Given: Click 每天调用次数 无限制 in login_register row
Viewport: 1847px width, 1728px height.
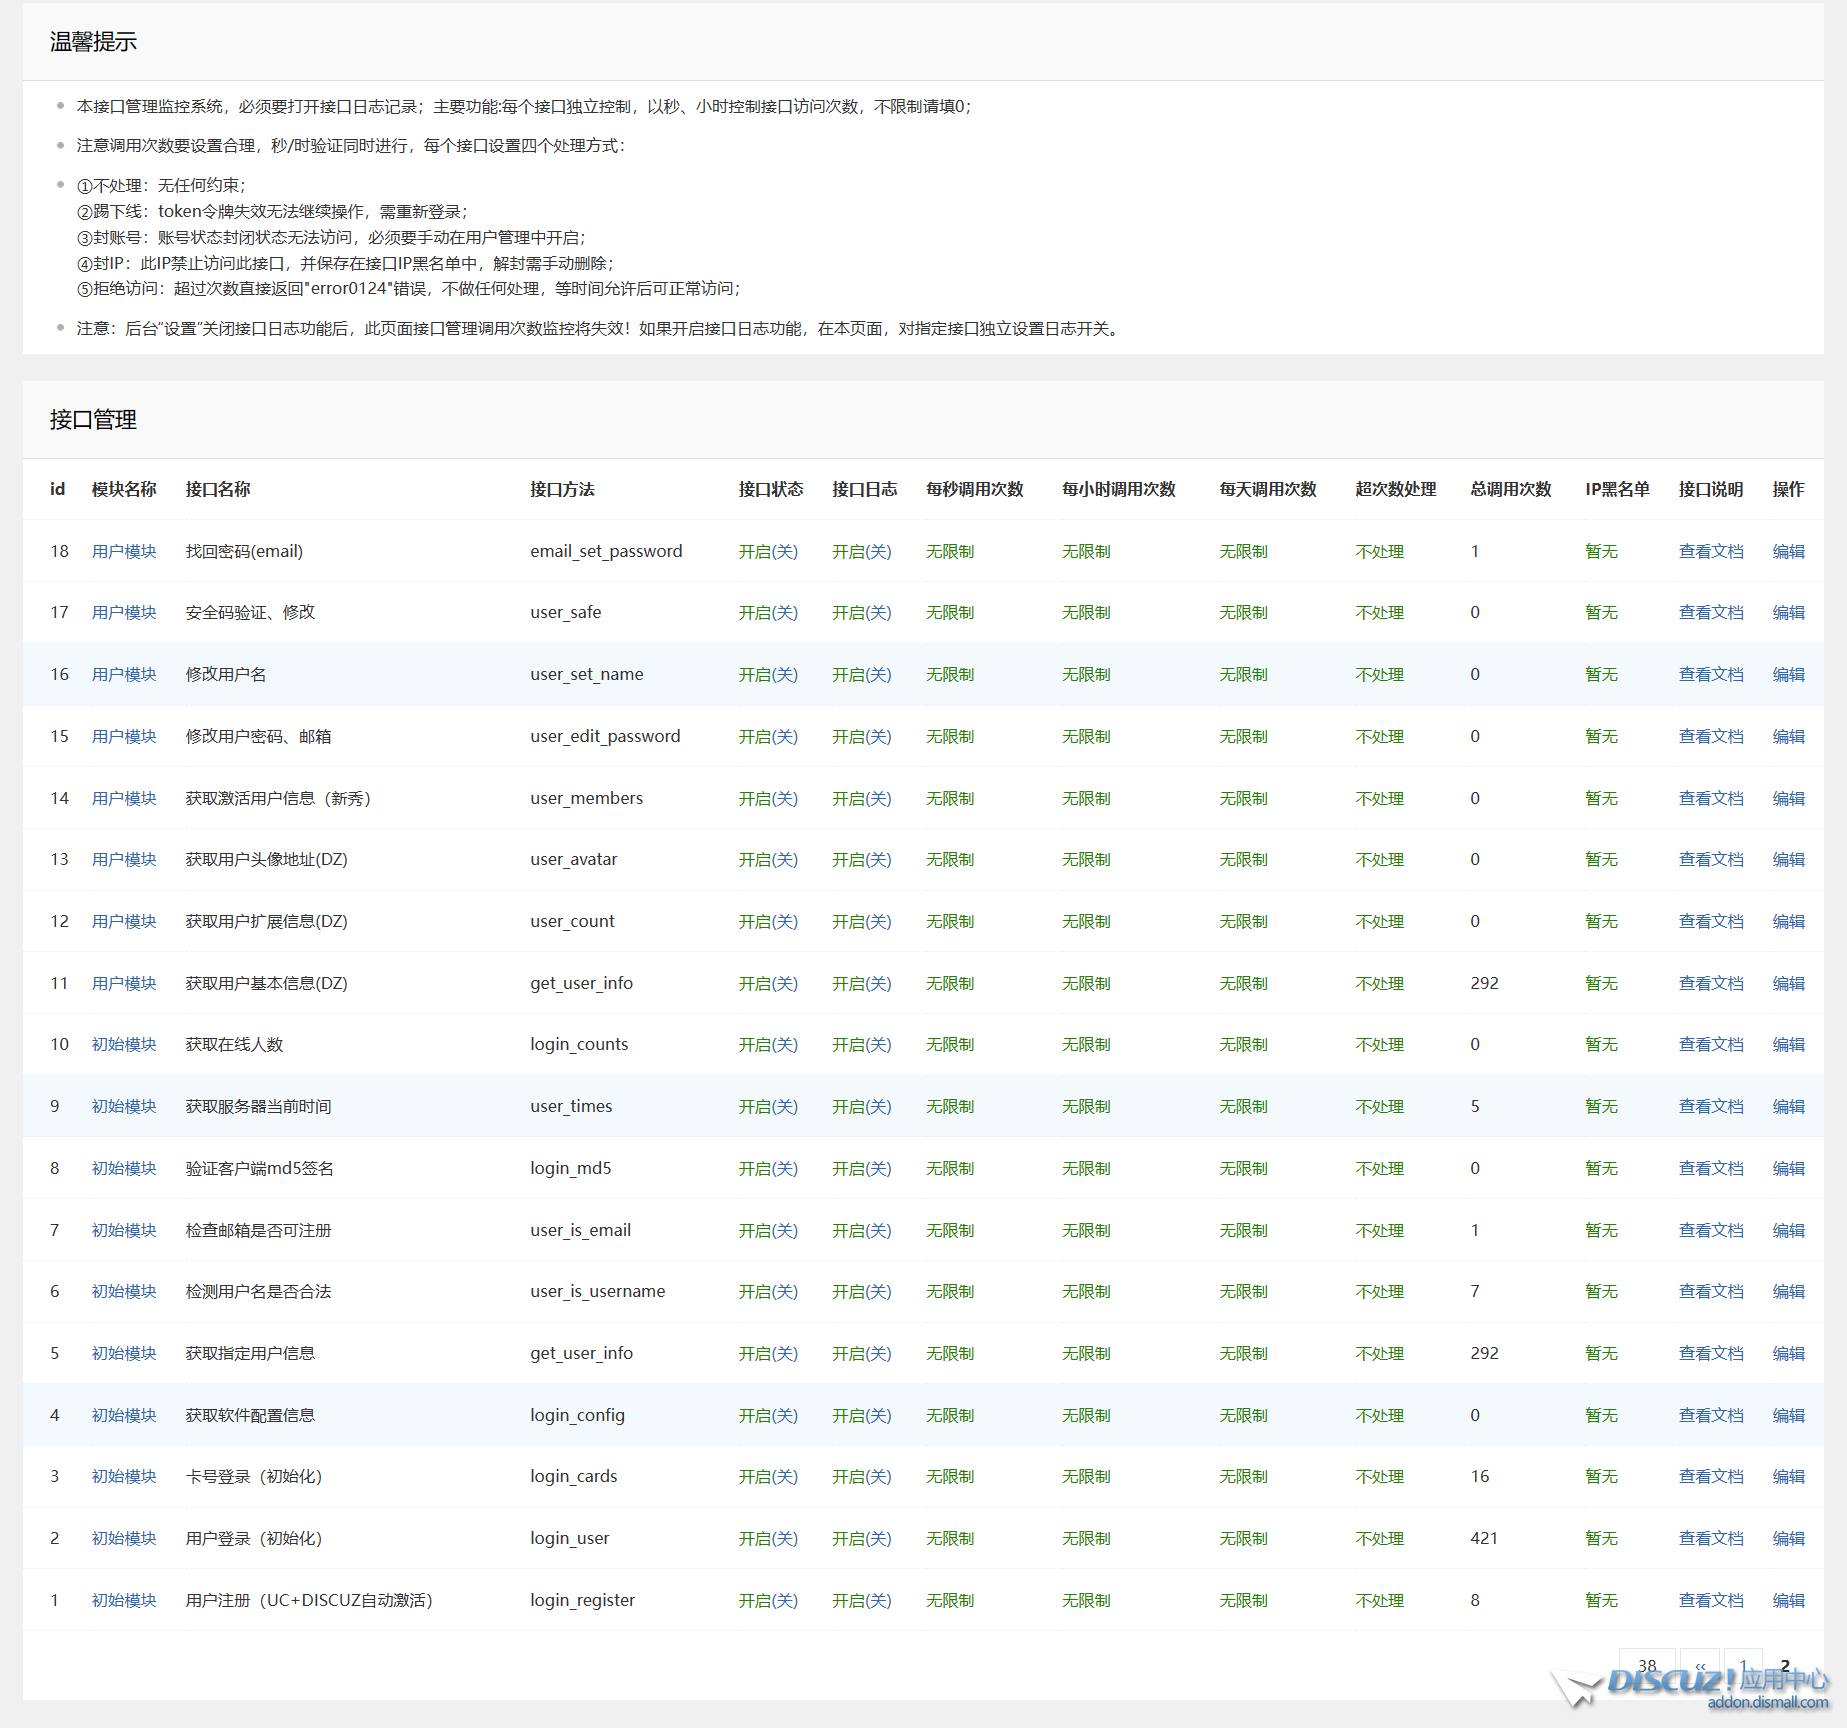Looking at the screenshot, I should 1243,1600.
